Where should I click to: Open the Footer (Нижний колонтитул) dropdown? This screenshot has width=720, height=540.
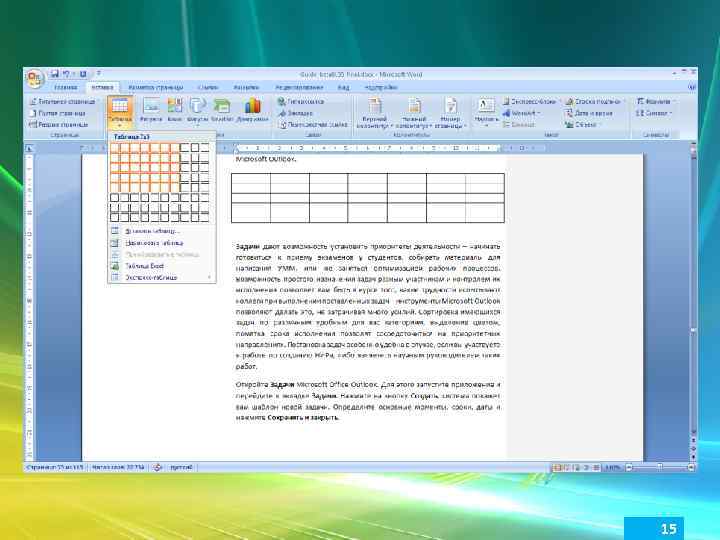click(x=414, y=112)
